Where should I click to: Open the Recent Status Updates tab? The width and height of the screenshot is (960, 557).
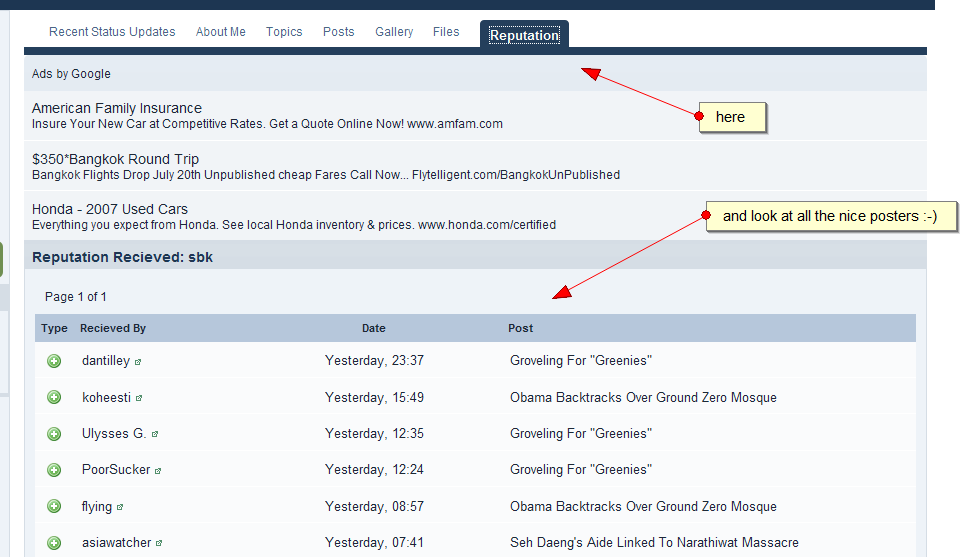click(112, 32)
